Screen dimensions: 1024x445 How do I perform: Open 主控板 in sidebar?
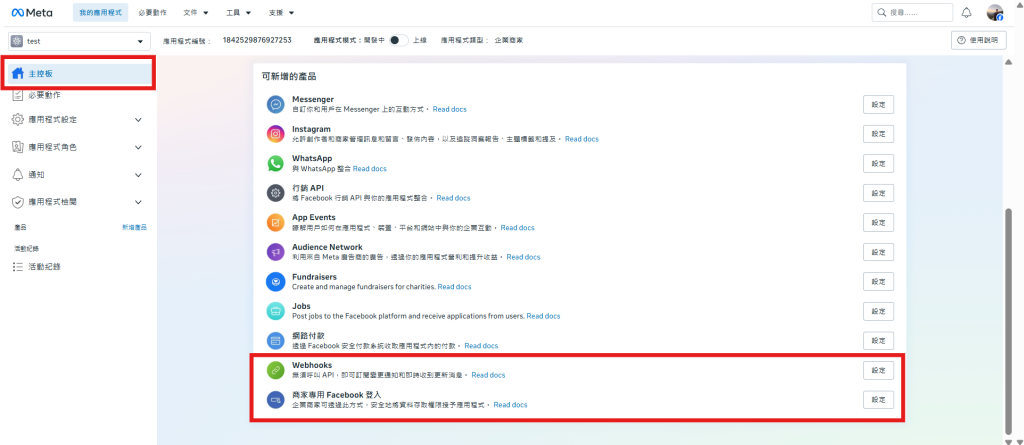[78, 73]
